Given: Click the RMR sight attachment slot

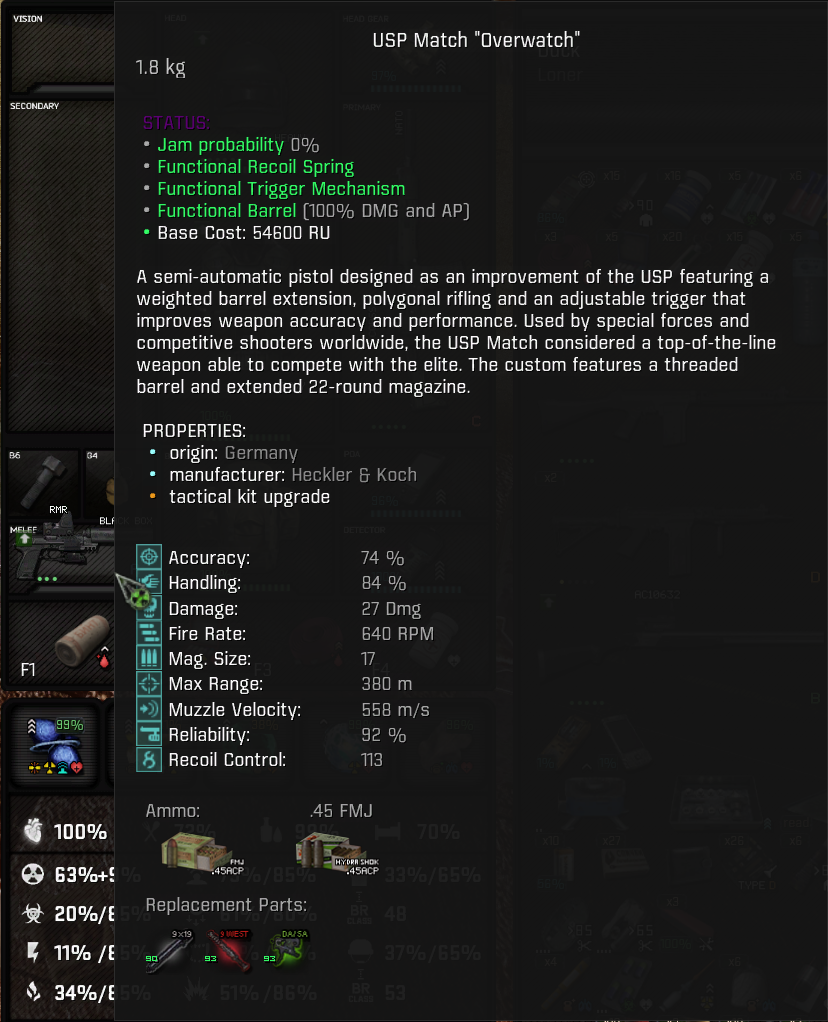Looking at the screenshot, I should pyautogui.click(x=43, y=482).
